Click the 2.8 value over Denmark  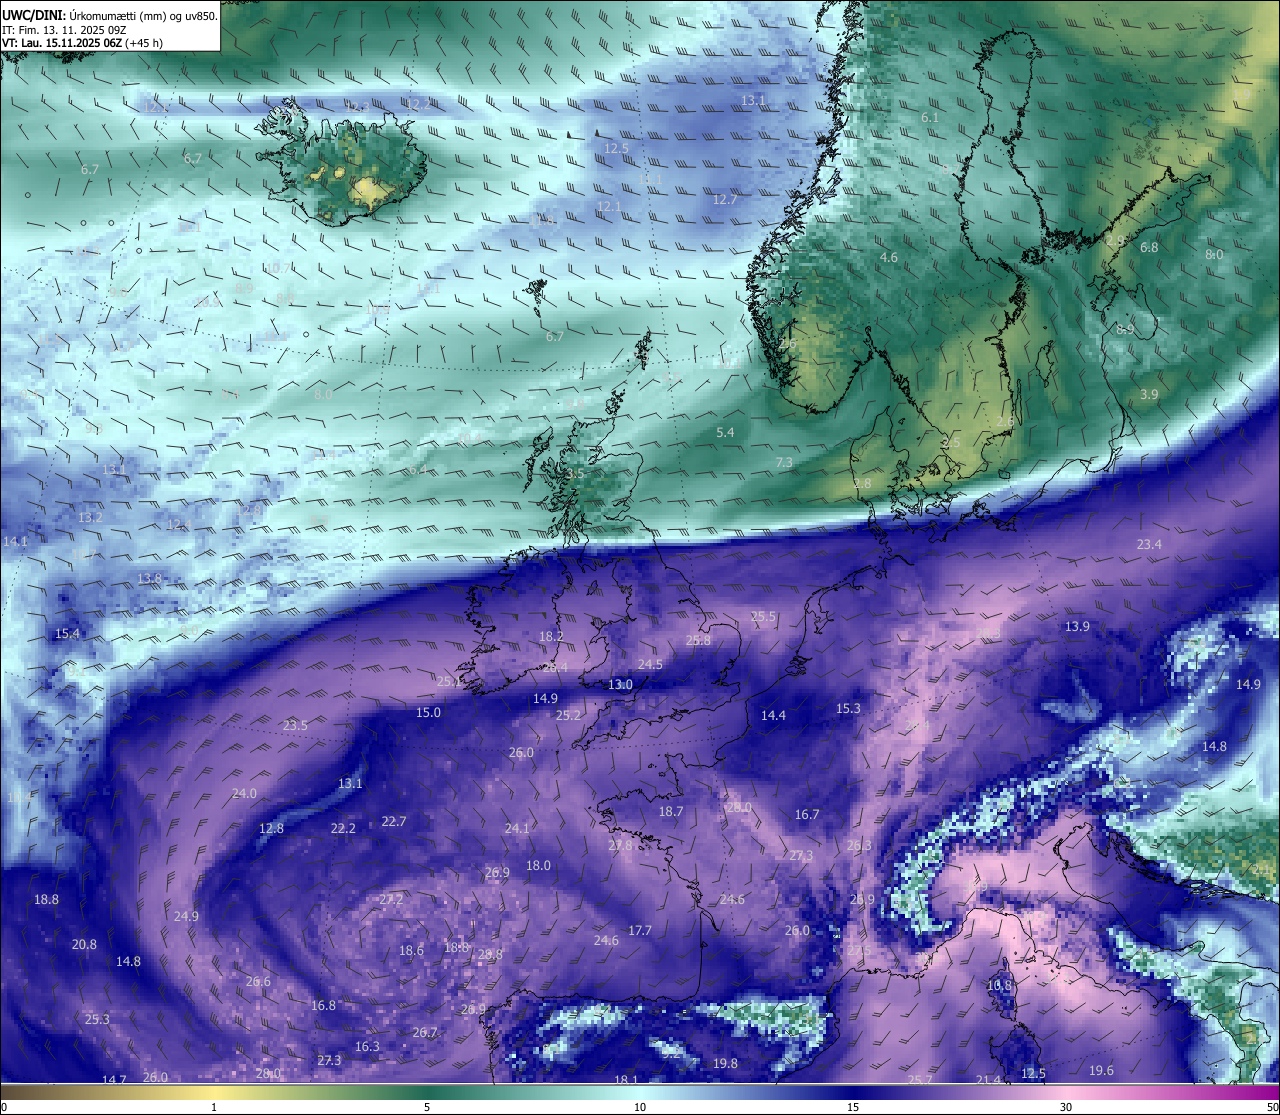click(x=862, y=484)
